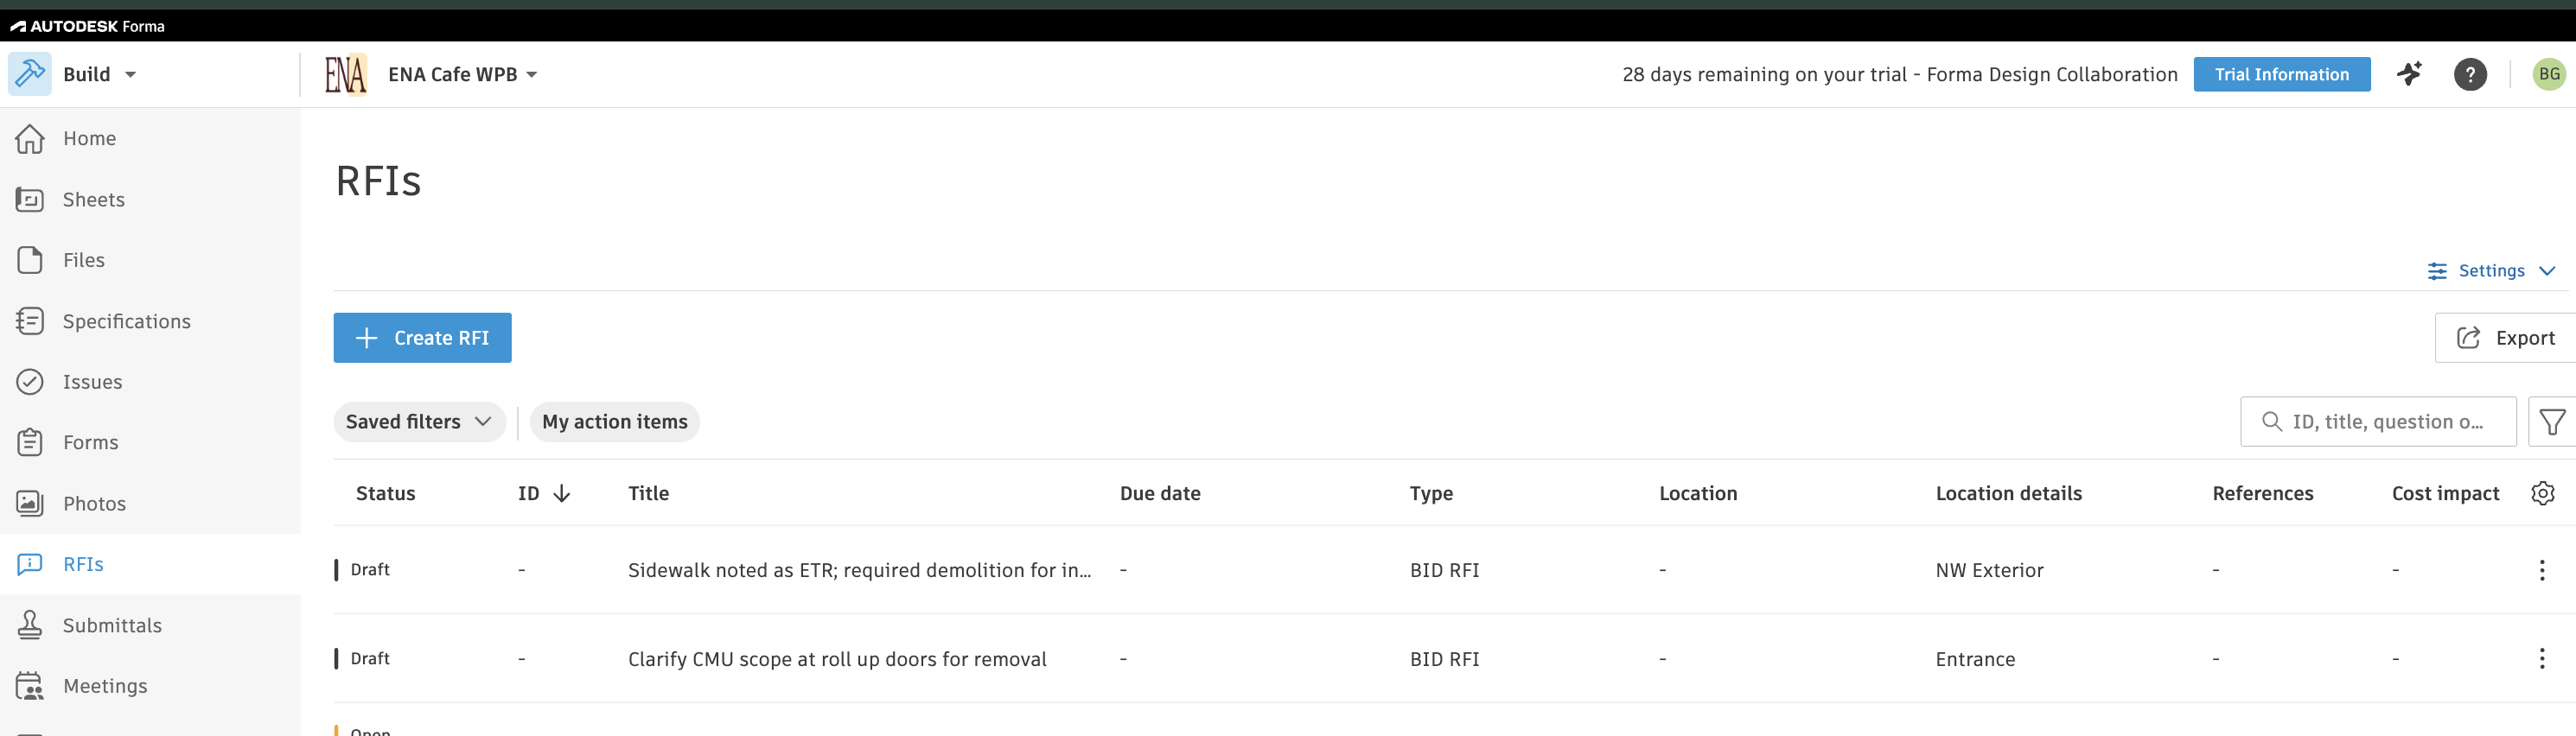Open the help question mark icon
This screenshot has width=2576, height=736.
pos(2470,74)
